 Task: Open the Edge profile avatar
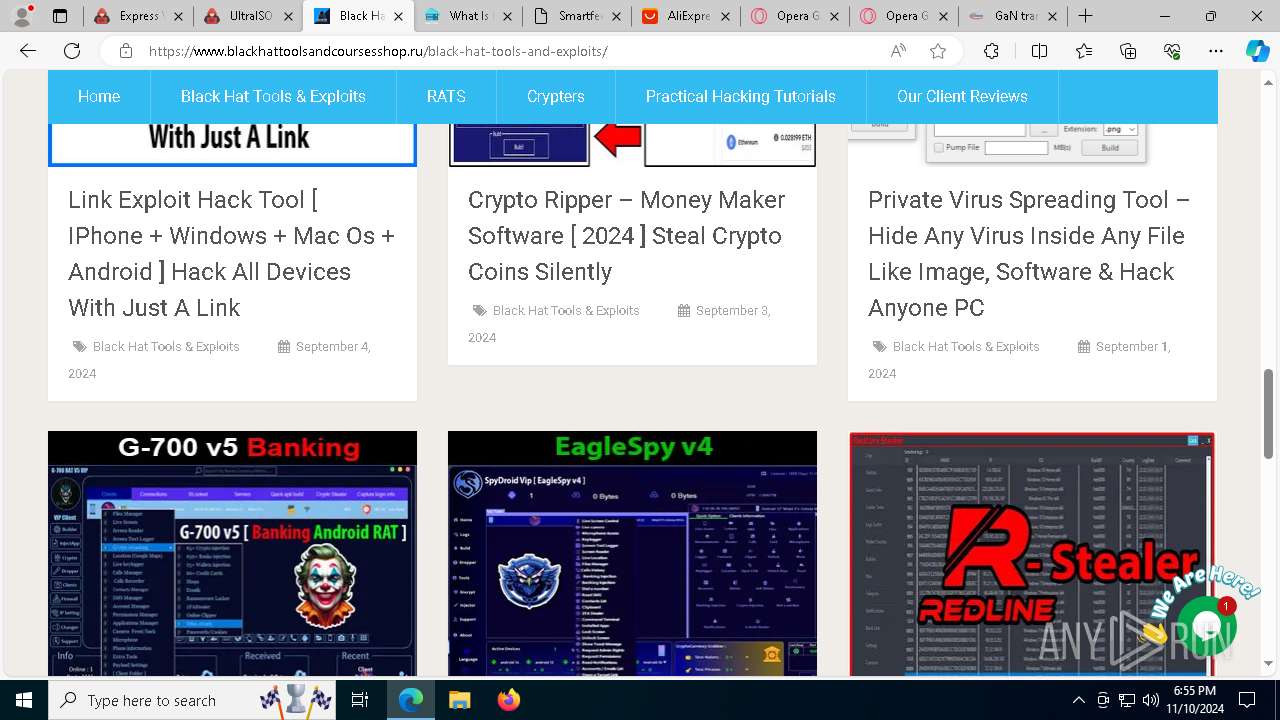point(22,16)
